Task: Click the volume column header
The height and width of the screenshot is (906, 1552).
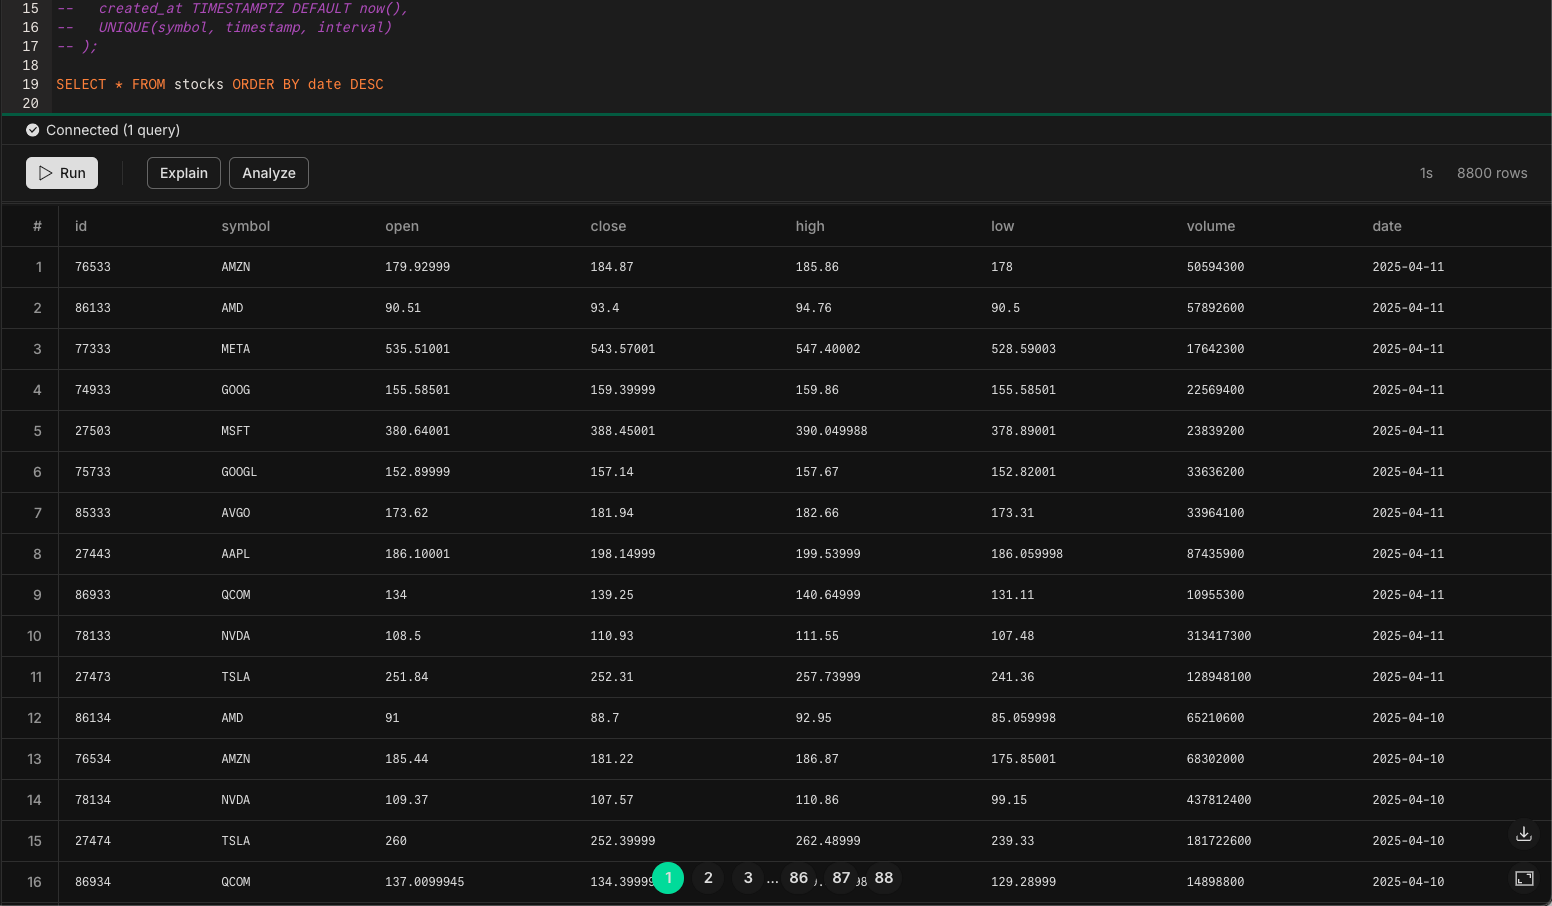Action: pyautogui.click(x=1211, y=226)
